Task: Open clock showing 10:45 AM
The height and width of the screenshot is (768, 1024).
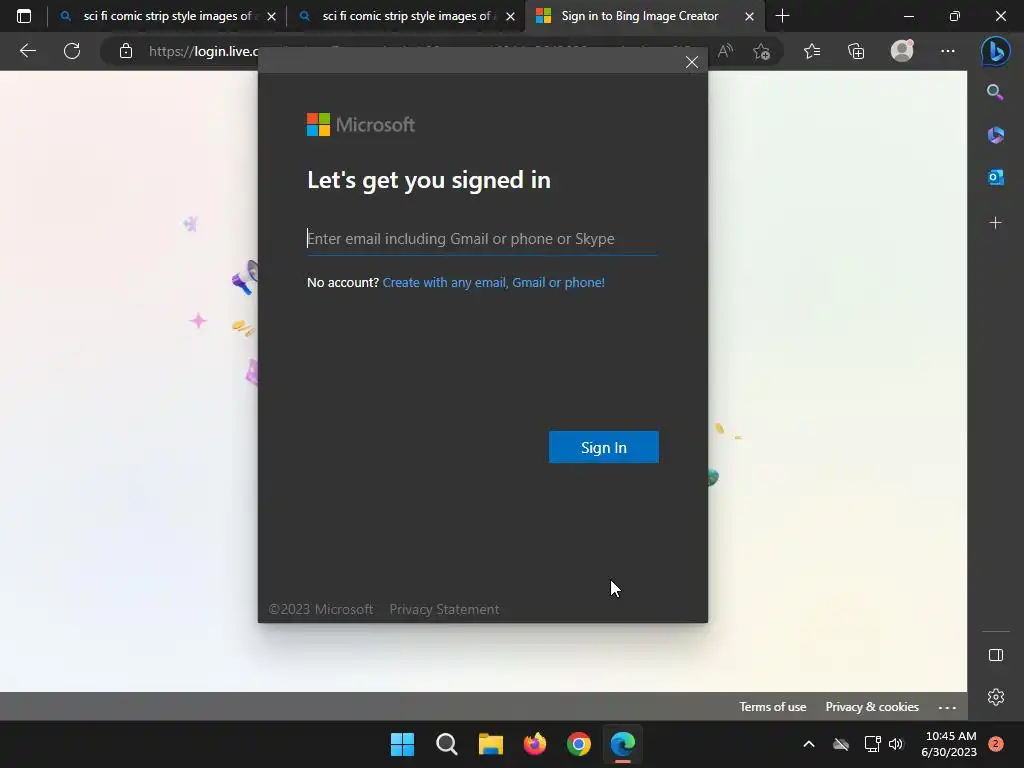Action: (x=949, y=744)
